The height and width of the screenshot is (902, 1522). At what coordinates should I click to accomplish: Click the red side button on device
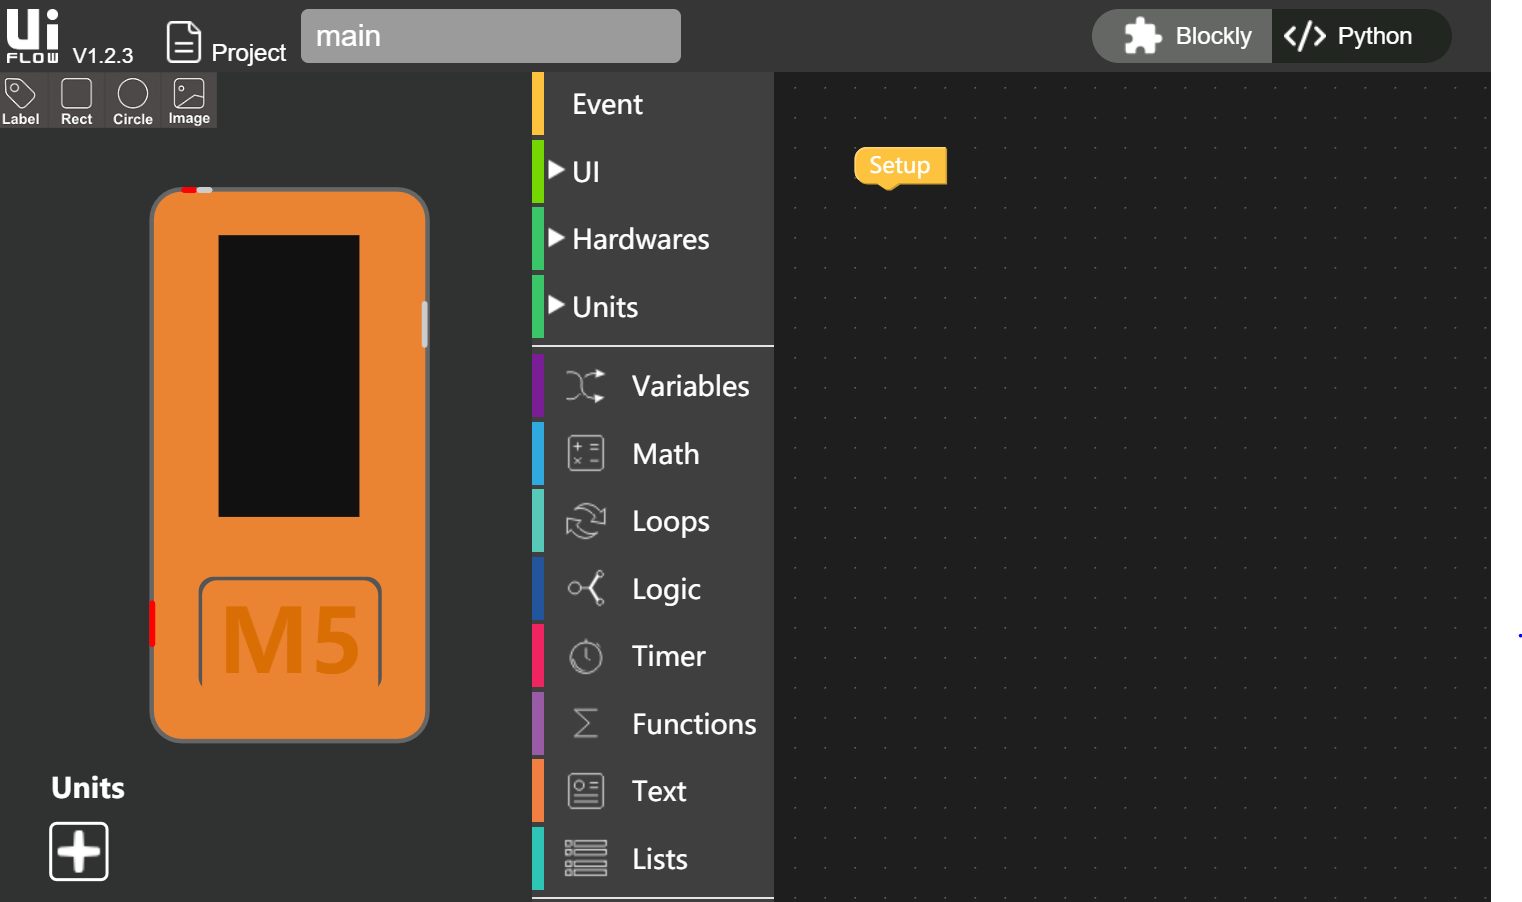coord(153,623)
